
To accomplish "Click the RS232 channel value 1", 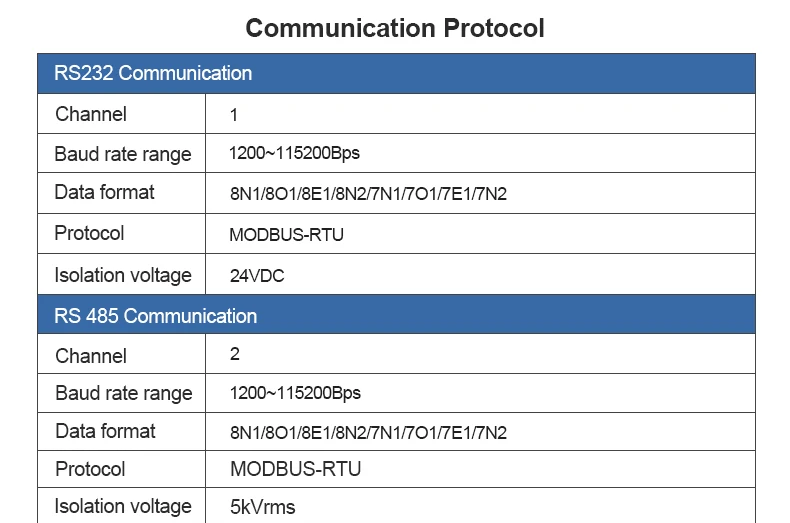I will (x=234, y=115).
